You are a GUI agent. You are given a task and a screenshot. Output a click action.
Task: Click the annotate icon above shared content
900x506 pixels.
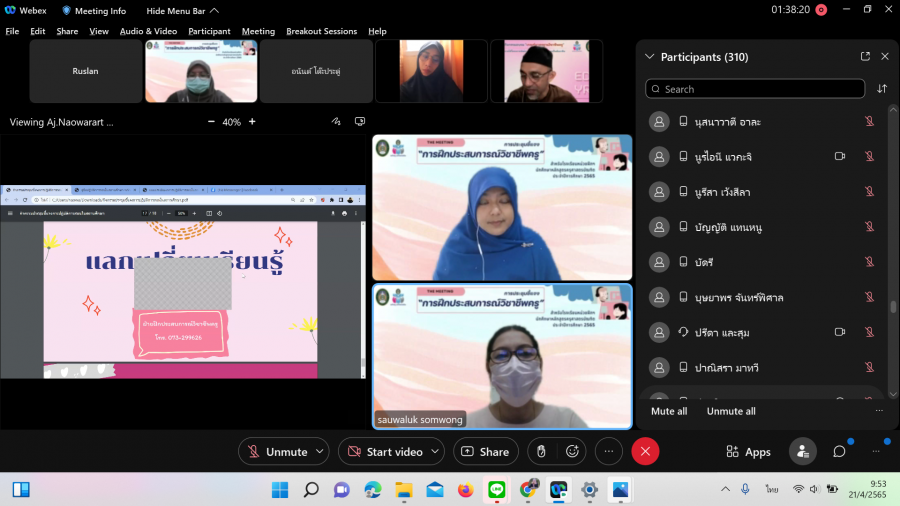point(337,122)
